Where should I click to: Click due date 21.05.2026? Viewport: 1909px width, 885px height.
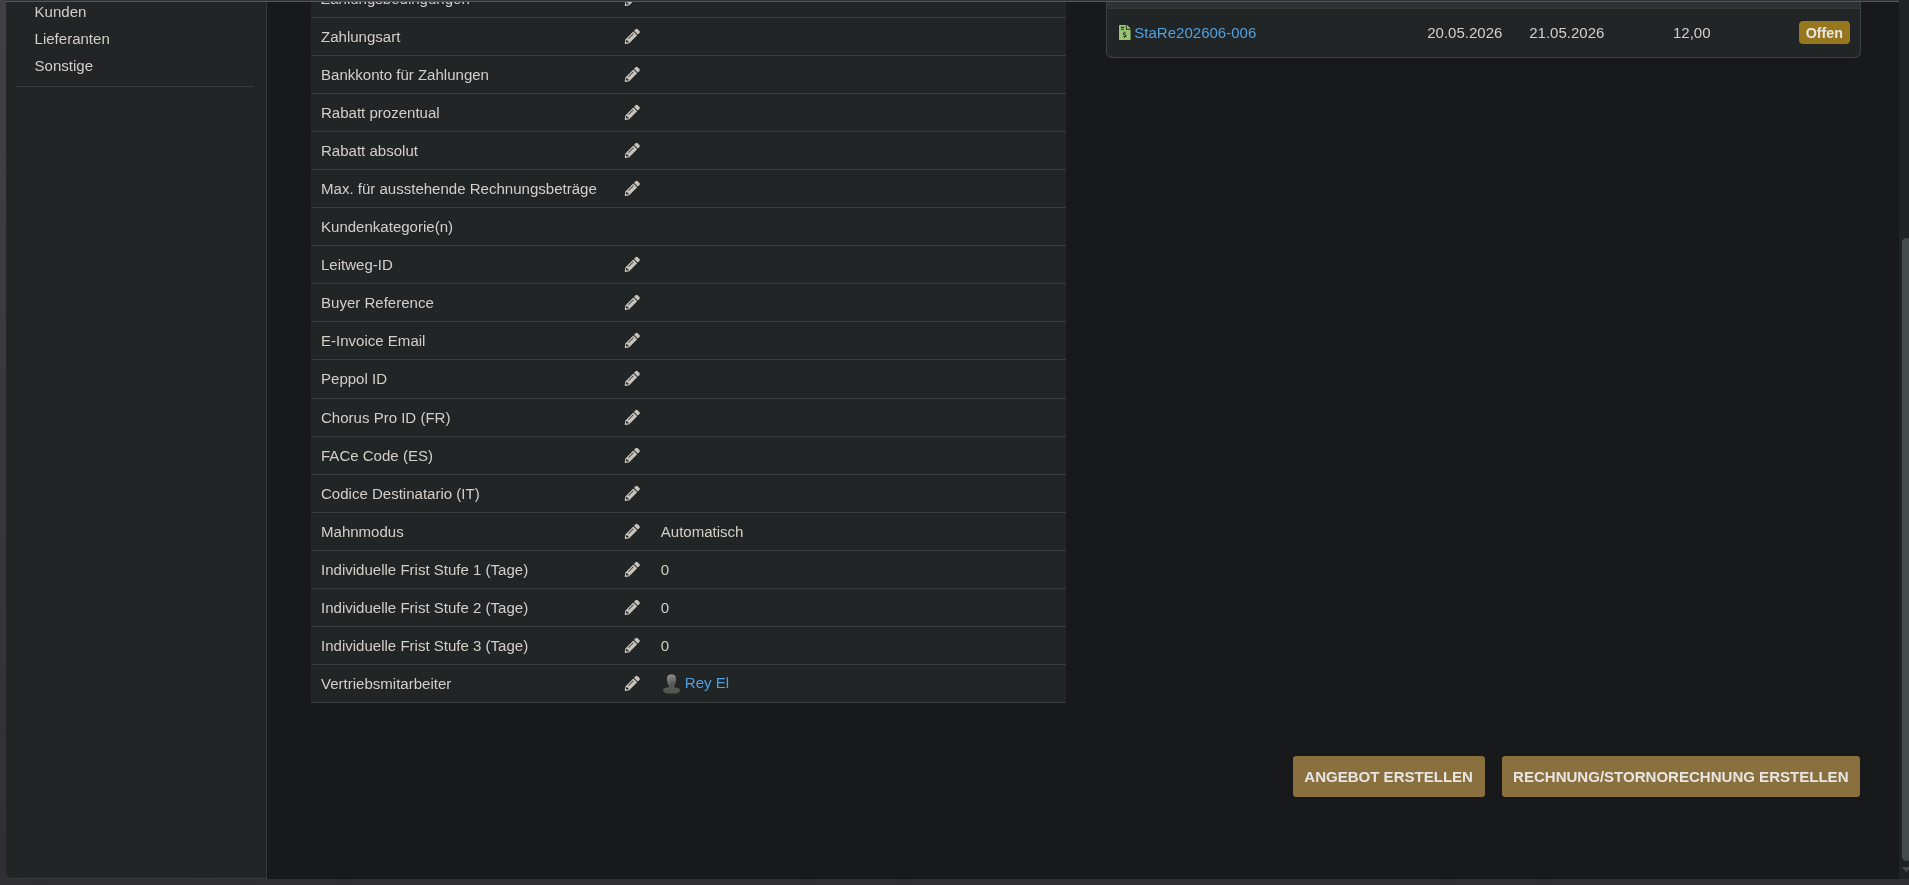click(x=1566, y=33)
